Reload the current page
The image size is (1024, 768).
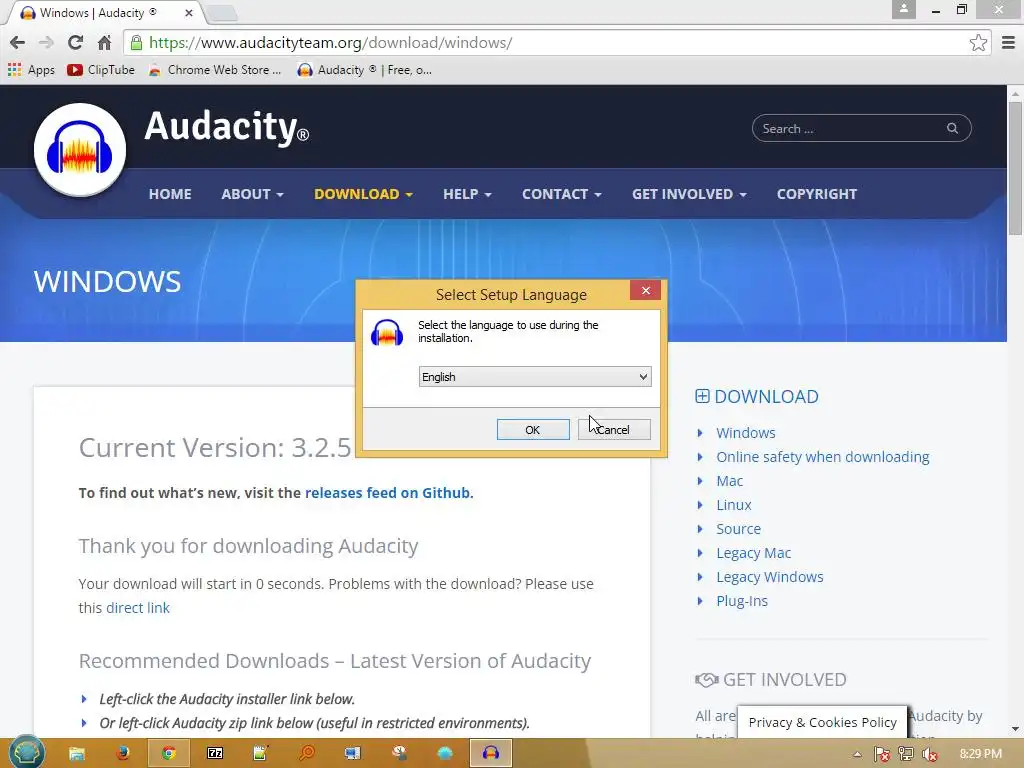click(x=75, y=43)
